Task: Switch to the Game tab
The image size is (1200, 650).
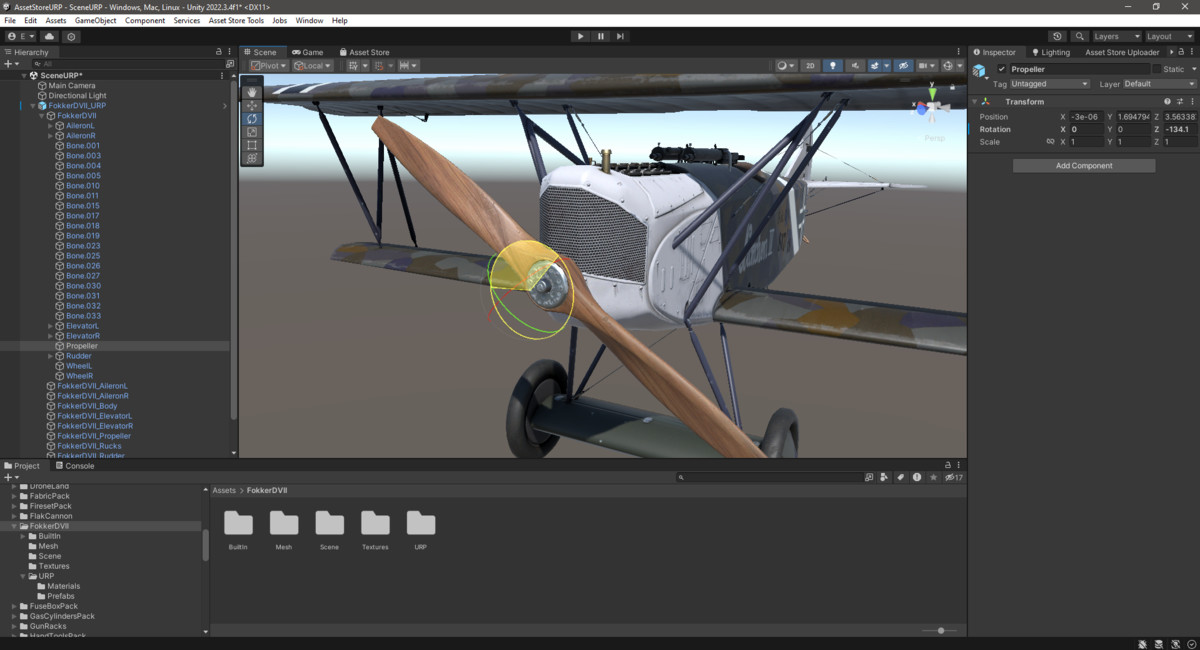Action: coord(309,51)
